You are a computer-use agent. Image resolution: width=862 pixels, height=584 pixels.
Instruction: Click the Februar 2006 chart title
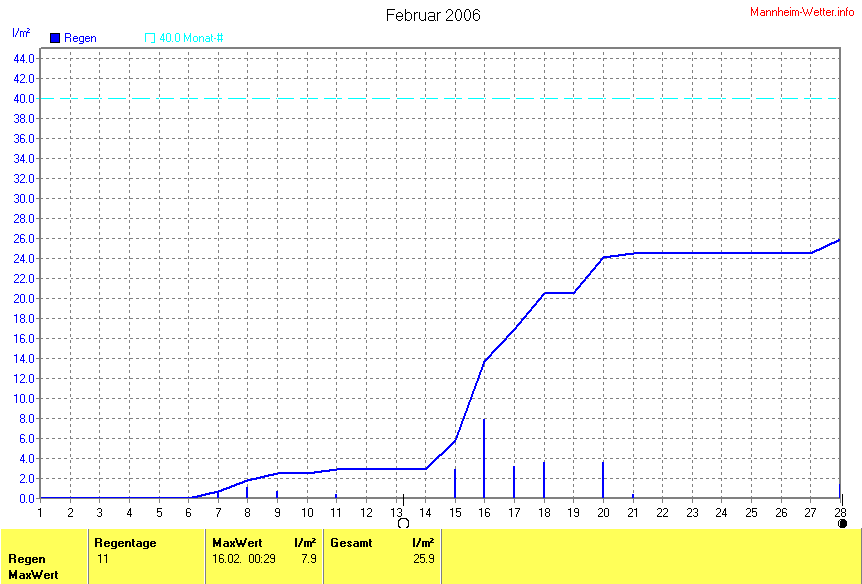point(432,15)
